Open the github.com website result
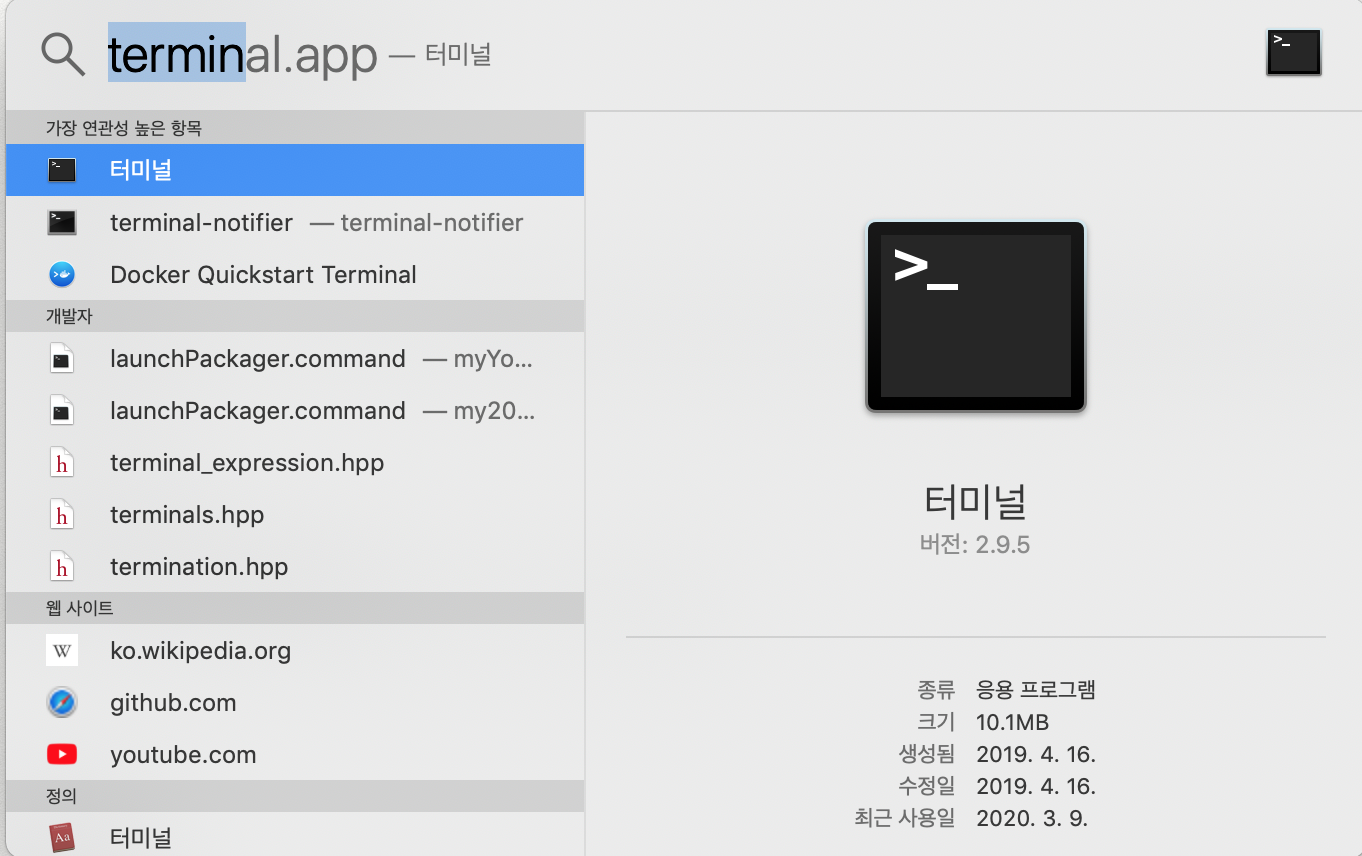The width and height of the screenshot is (1362, 856). tap(295, 702)
